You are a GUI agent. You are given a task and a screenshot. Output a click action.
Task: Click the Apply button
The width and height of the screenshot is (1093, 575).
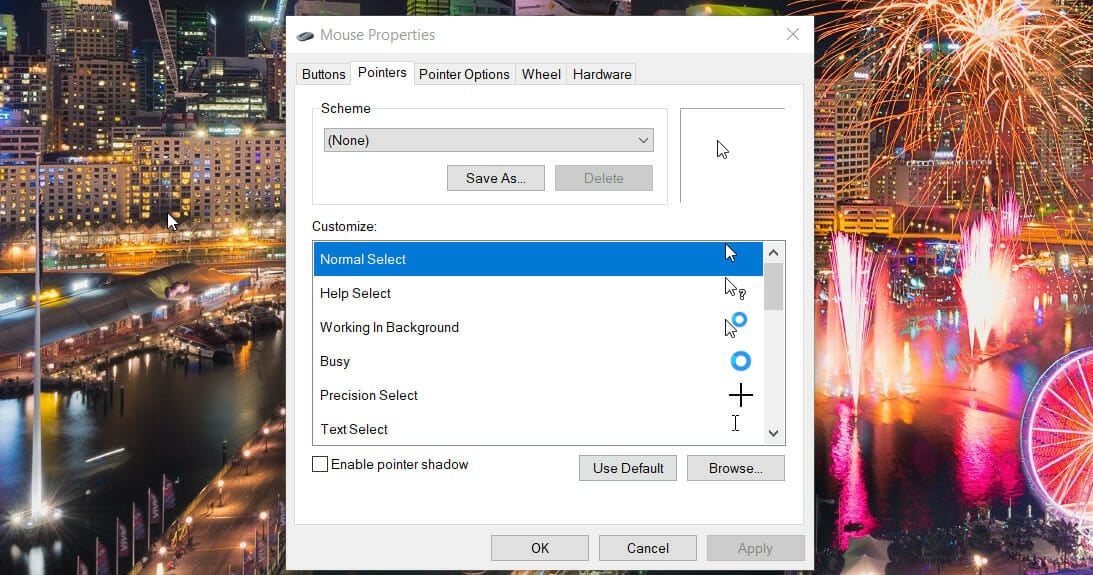tap(755, 549)
